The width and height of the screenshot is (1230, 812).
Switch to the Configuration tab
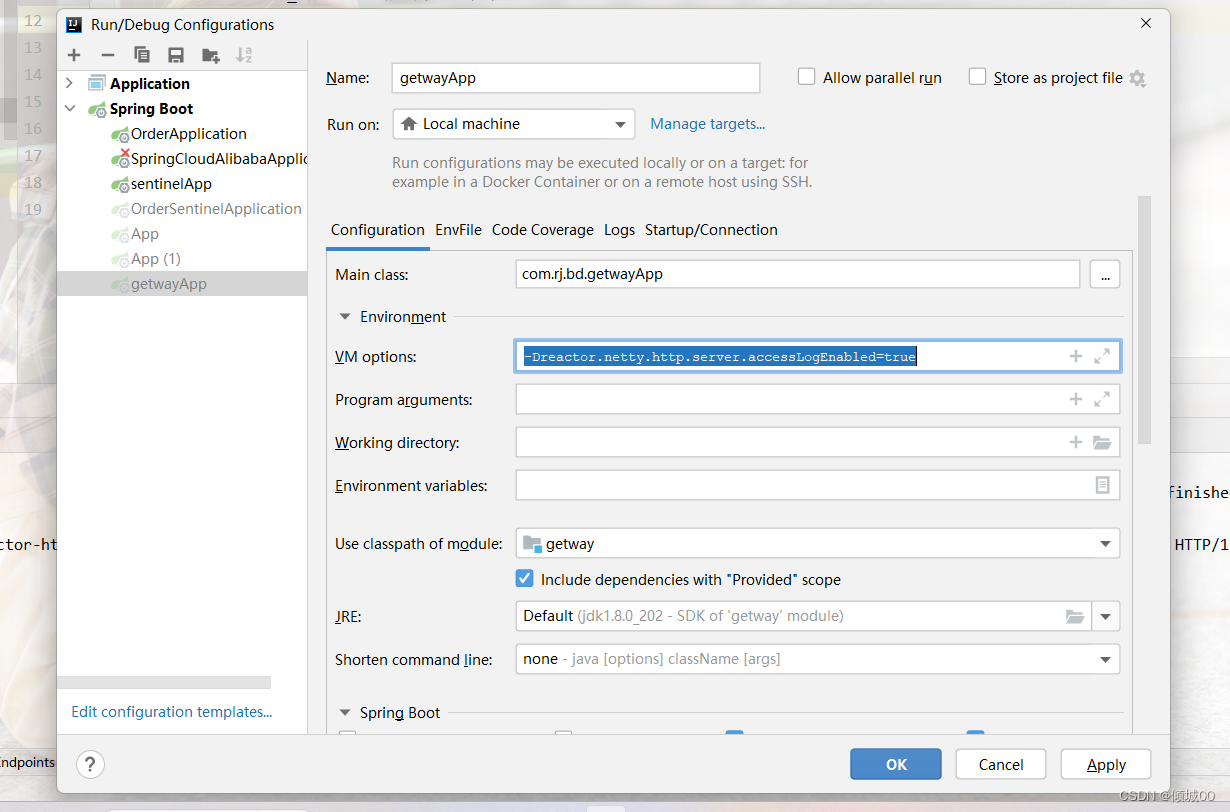tap(378, 230)
